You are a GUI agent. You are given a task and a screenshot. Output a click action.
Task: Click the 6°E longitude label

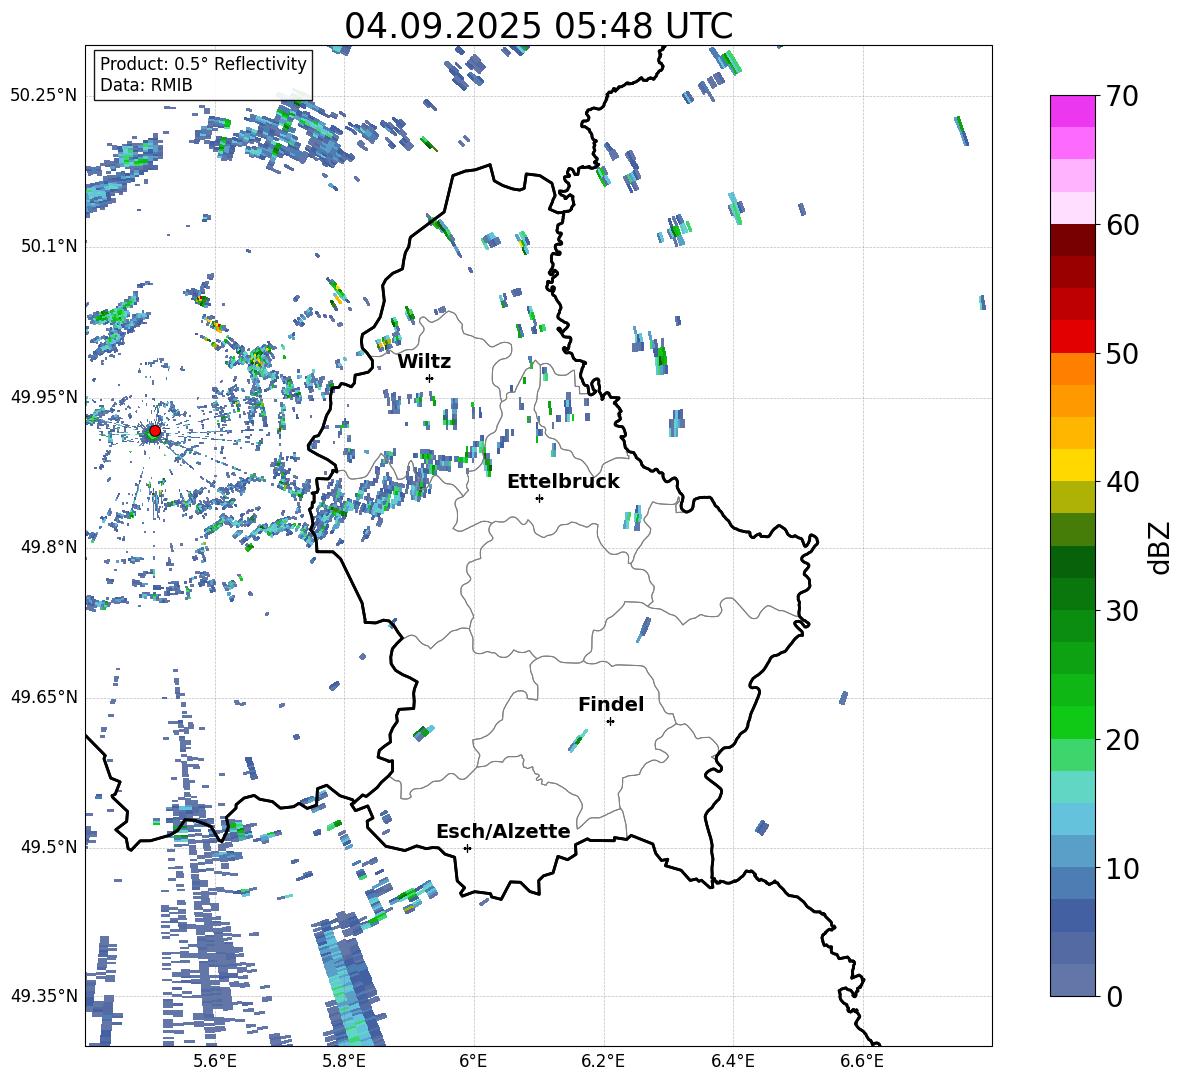[473, 1061]
